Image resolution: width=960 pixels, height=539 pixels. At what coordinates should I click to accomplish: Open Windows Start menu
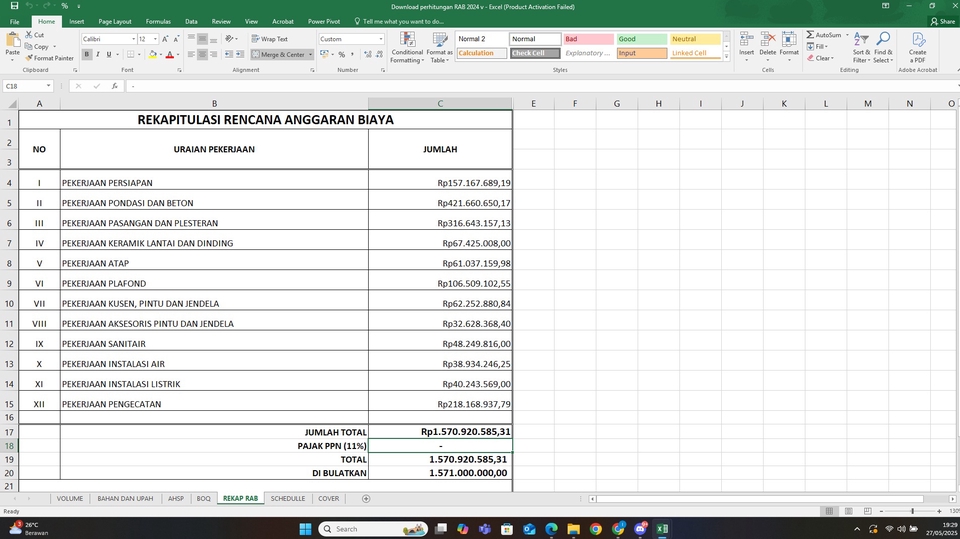coord(305,529)
